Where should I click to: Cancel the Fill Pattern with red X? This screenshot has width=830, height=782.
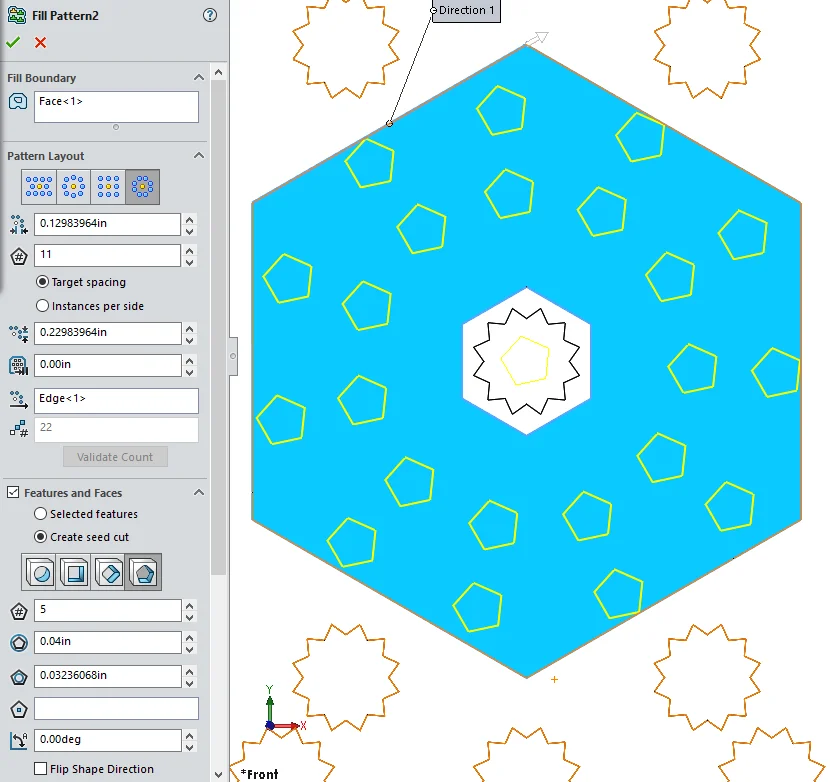click(40, 42)
